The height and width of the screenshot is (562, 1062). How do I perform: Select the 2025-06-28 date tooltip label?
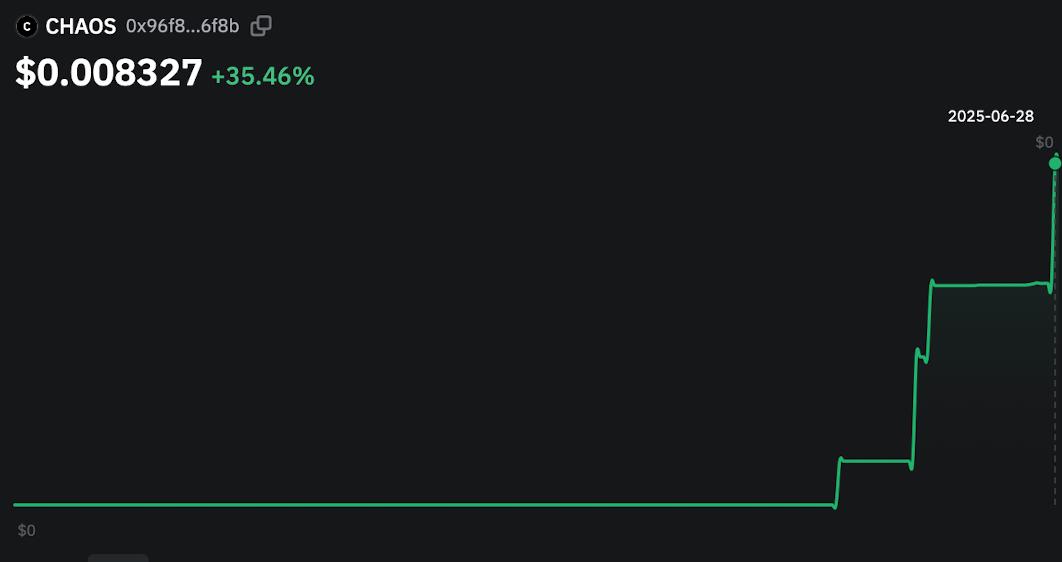pos(991,116)
